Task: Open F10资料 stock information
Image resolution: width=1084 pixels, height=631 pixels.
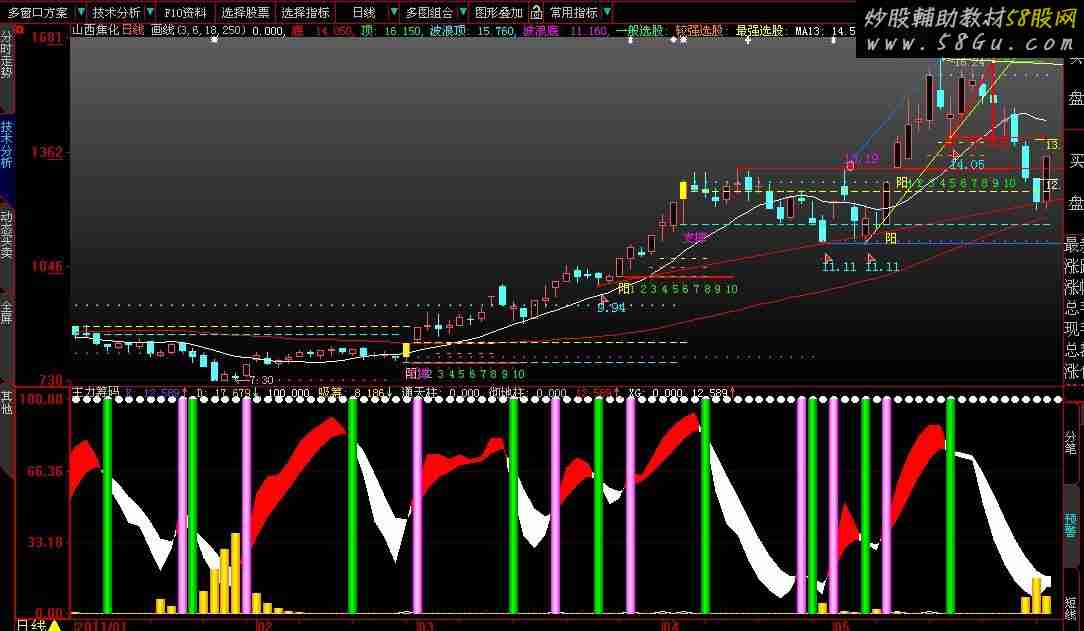Action: [x=185, y=12]
